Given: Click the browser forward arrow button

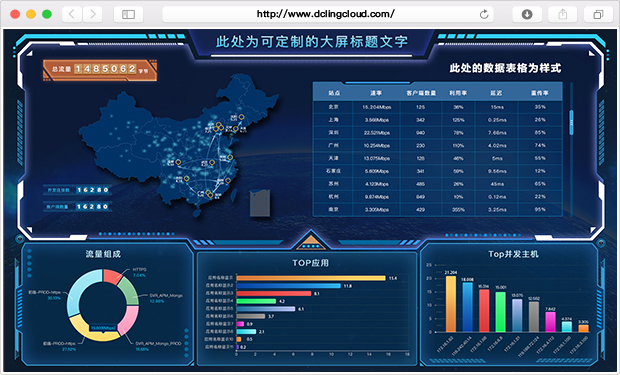Looking at the screenshot, I should click(x=93, y=15).
